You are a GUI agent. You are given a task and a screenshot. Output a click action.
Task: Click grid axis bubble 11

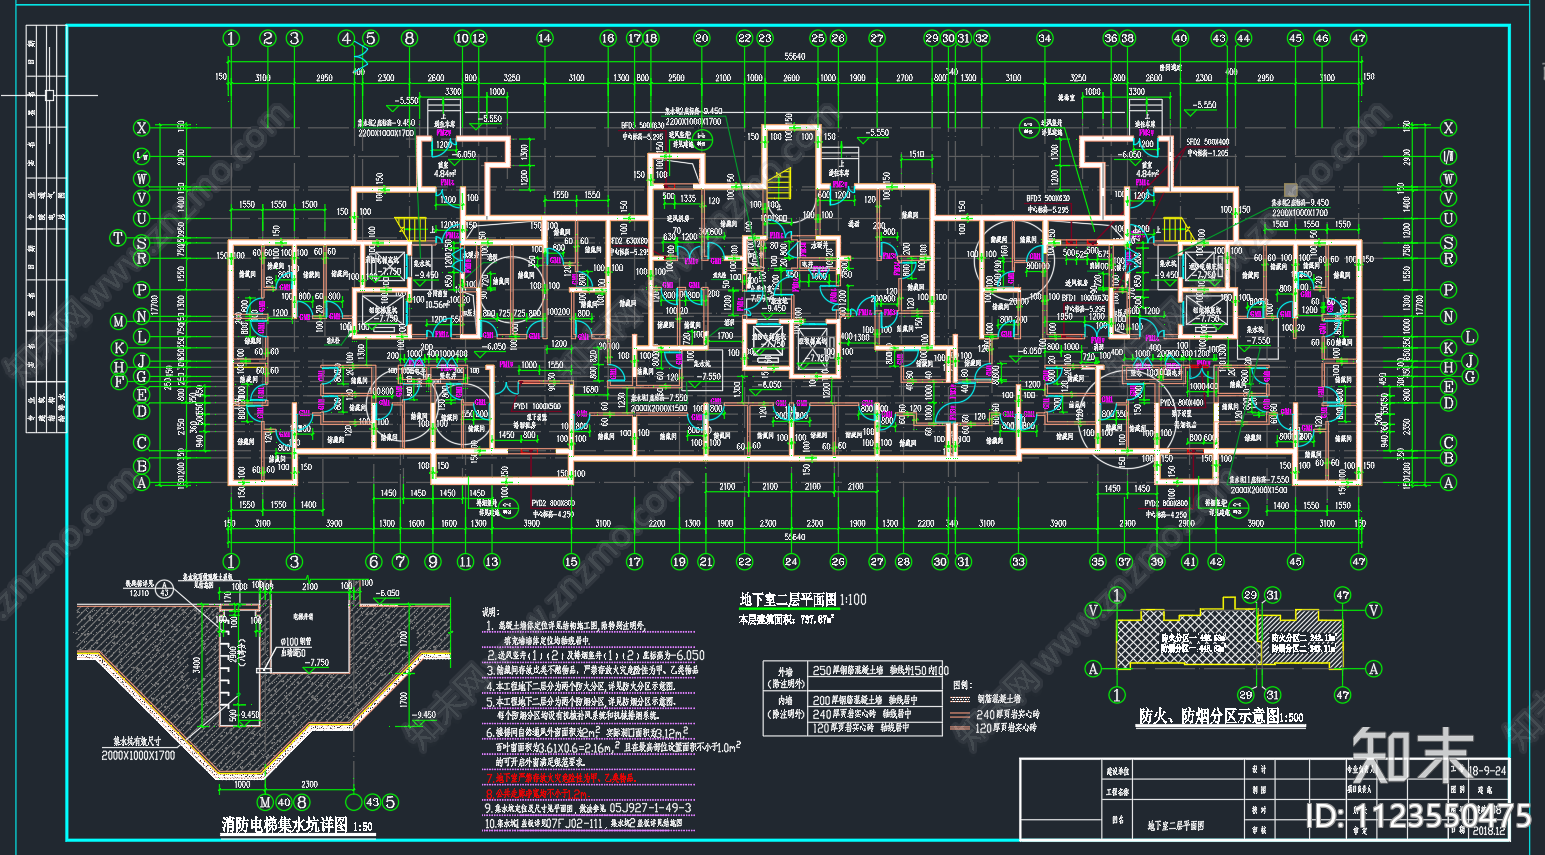(x=465, y=562)
